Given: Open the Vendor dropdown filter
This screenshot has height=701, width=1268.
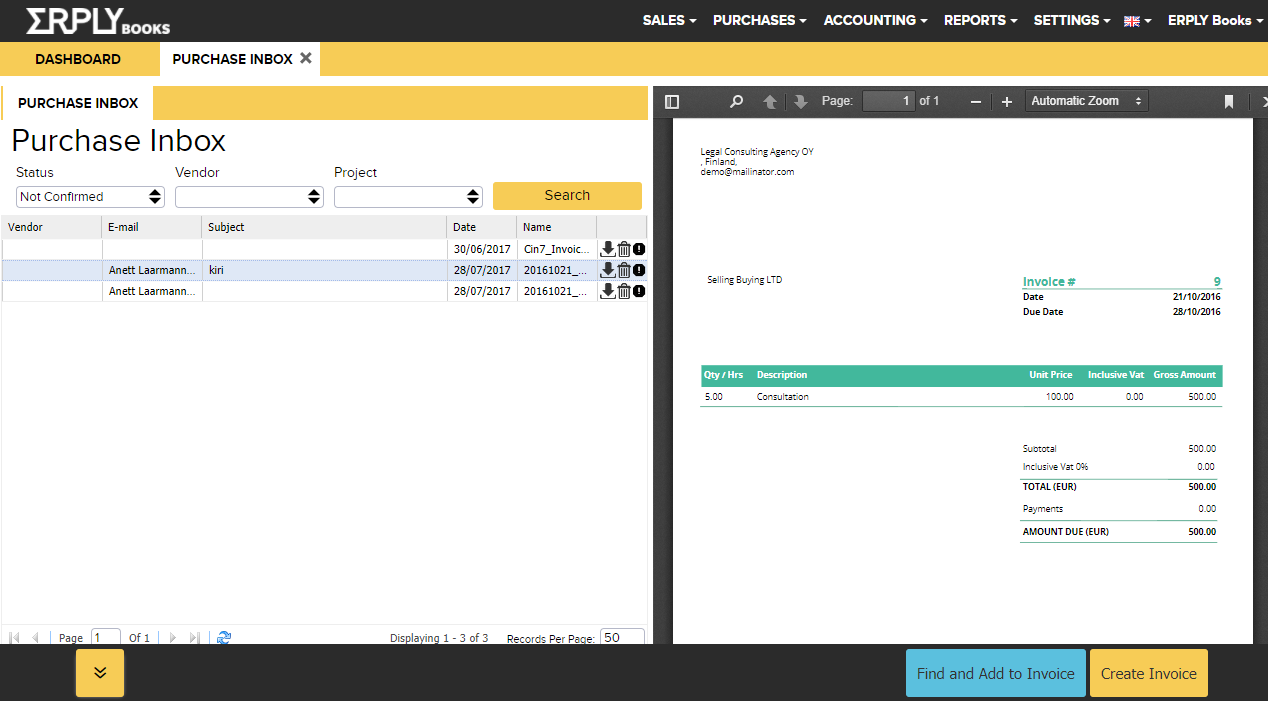Looking at the screenshot, I should [249, 197].
